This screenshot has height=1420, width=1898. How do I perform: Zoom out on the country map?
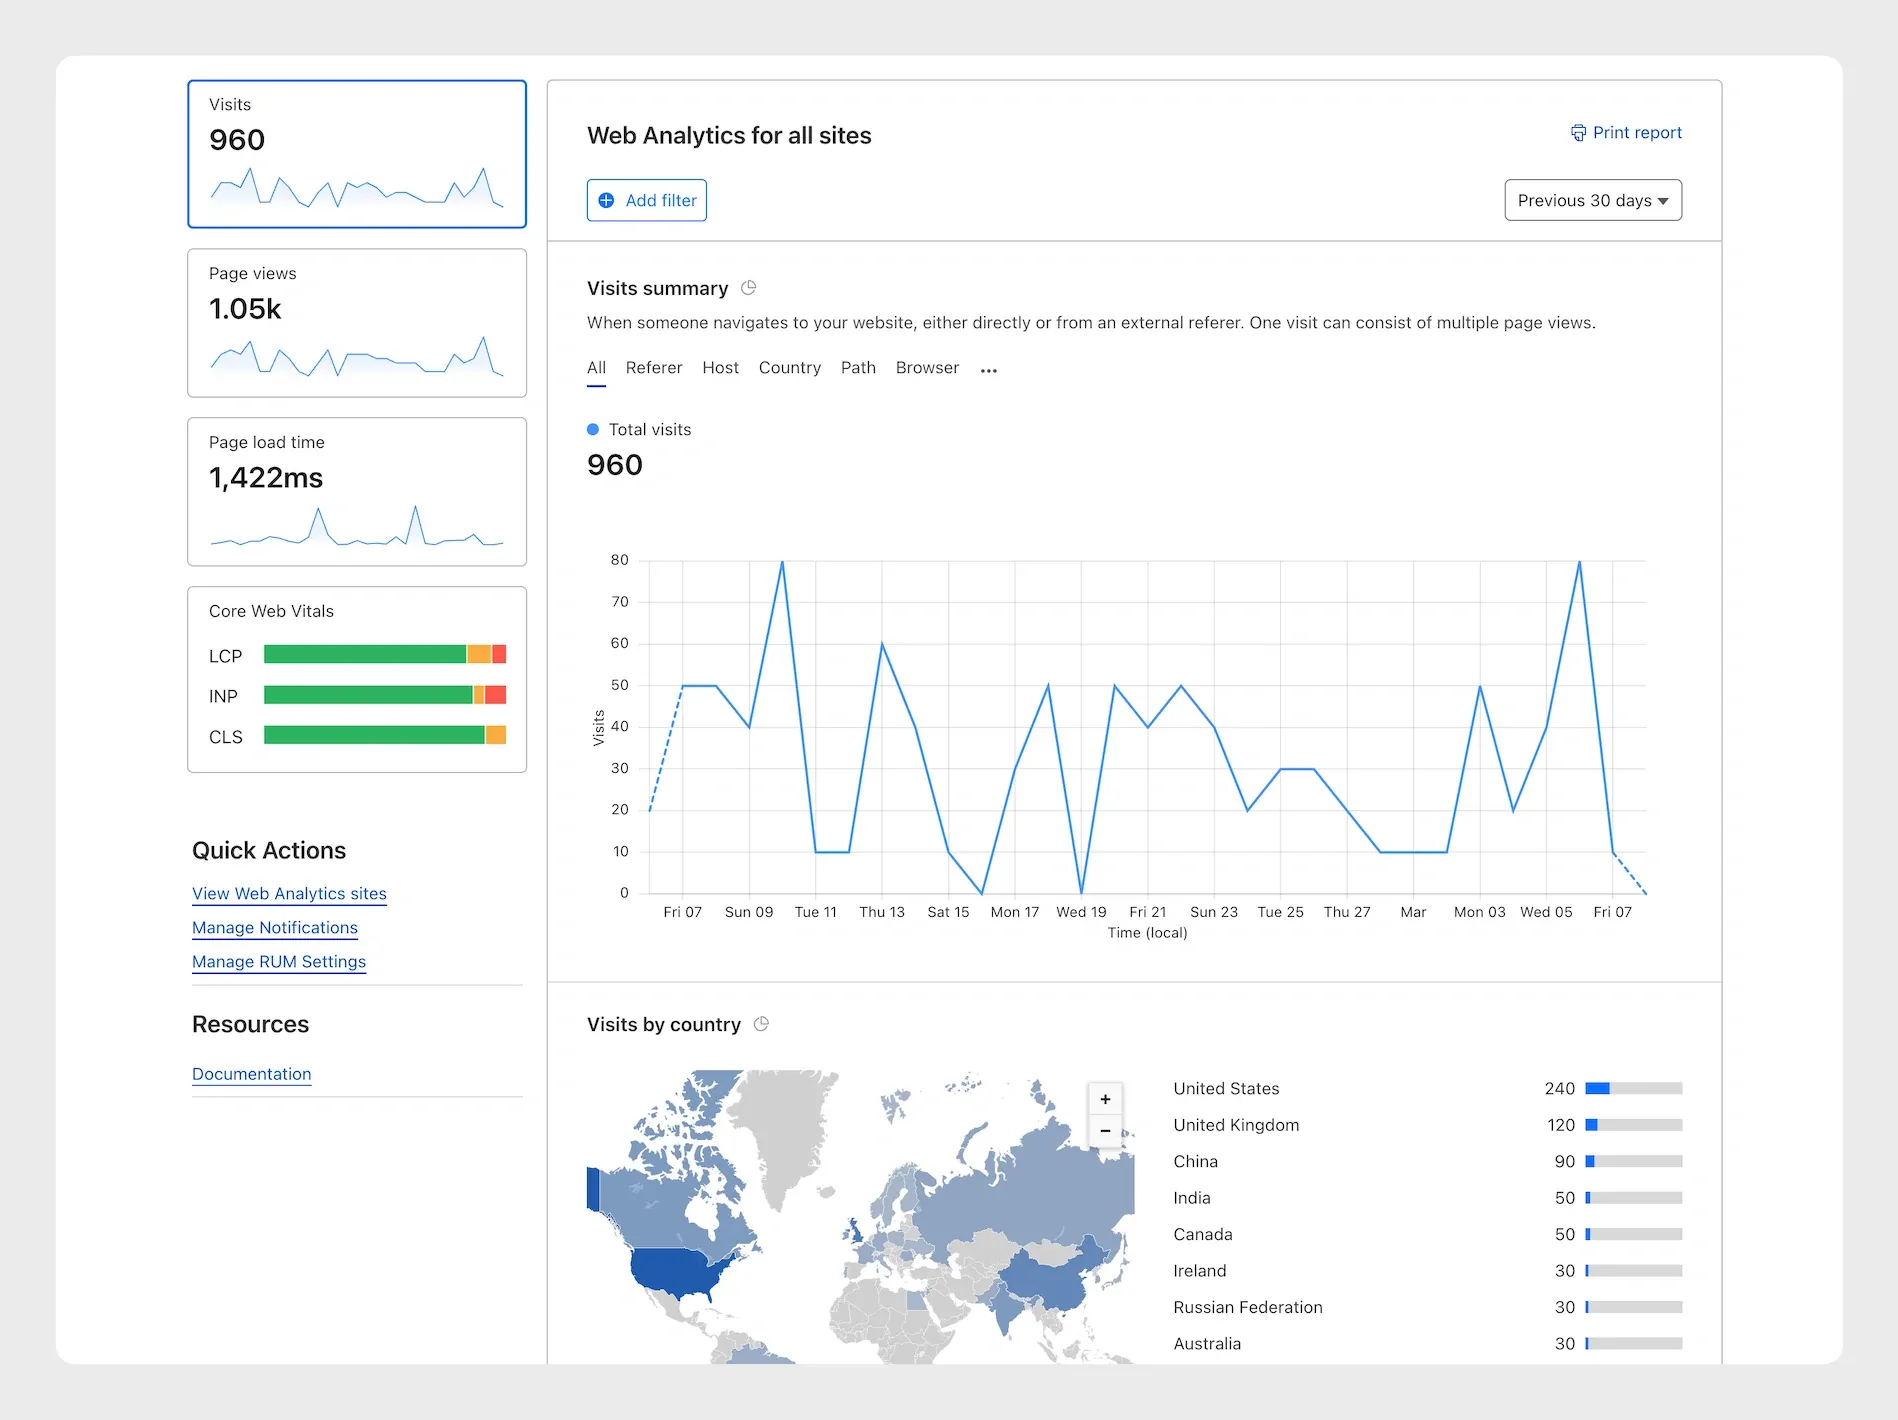(1105, 1131)
